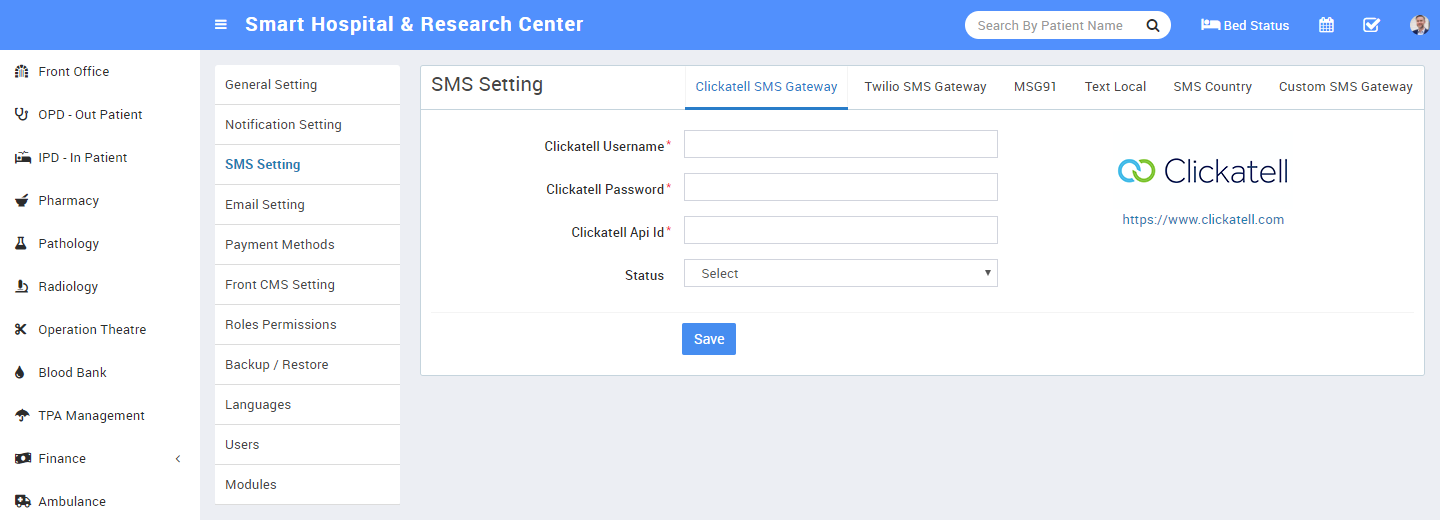Viewport: 1440px width, 520px height.
Task: Click the search magnifier icon
Action: coord(1153,25)
